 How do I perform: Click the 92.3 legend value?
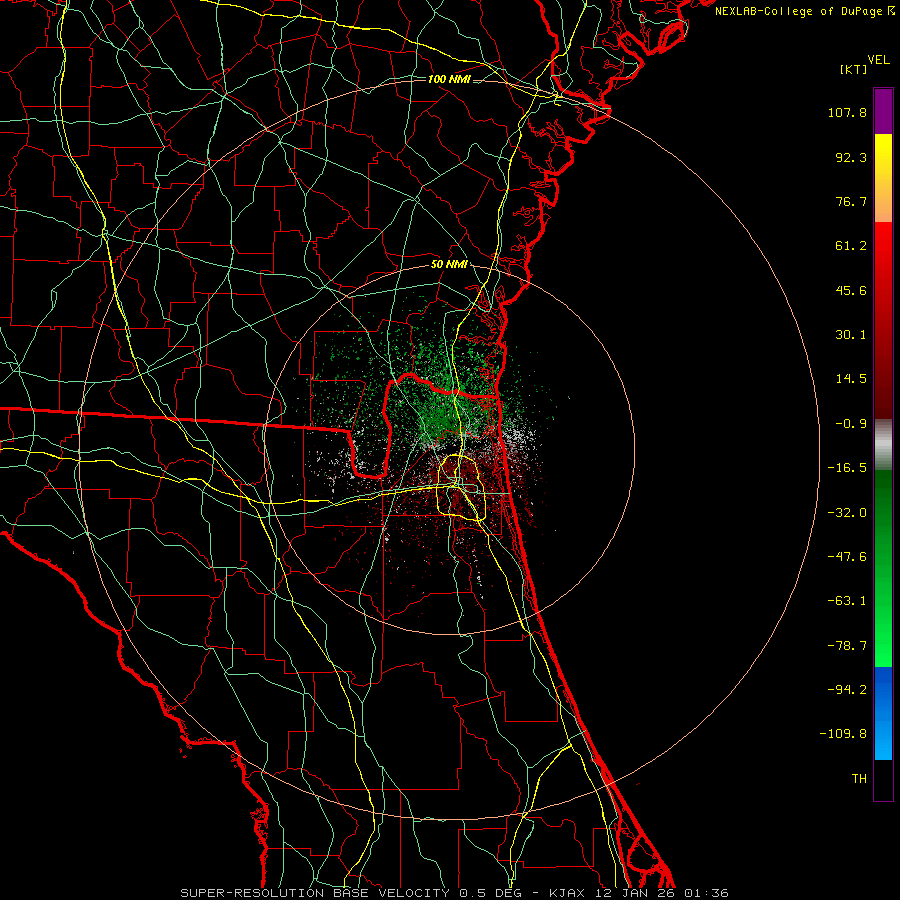point(851,157)
